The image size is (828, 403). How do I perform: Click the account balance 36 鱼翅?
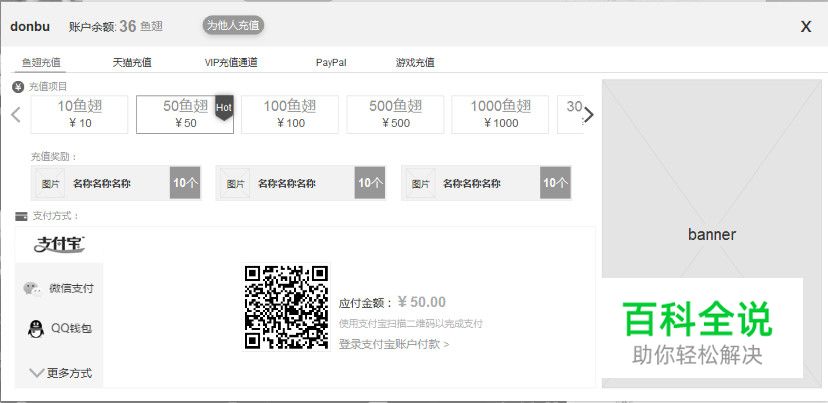tap(140, 26)
